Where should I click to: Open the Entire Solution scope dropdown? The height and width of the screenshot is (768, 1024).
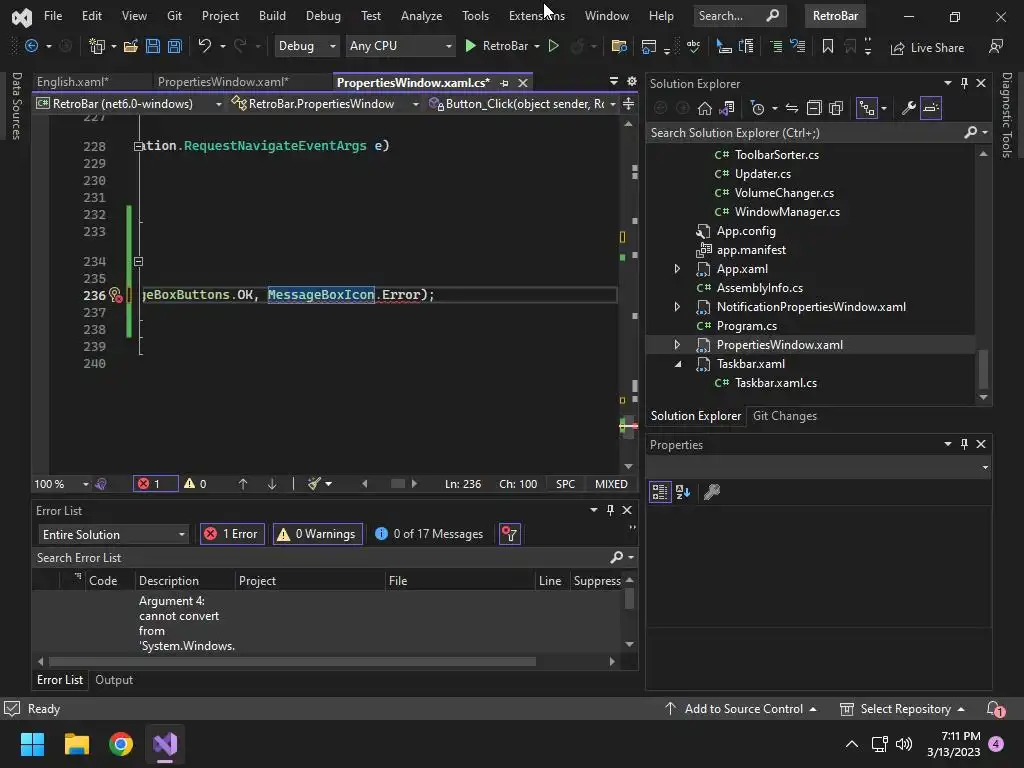(x=114, y=534)
